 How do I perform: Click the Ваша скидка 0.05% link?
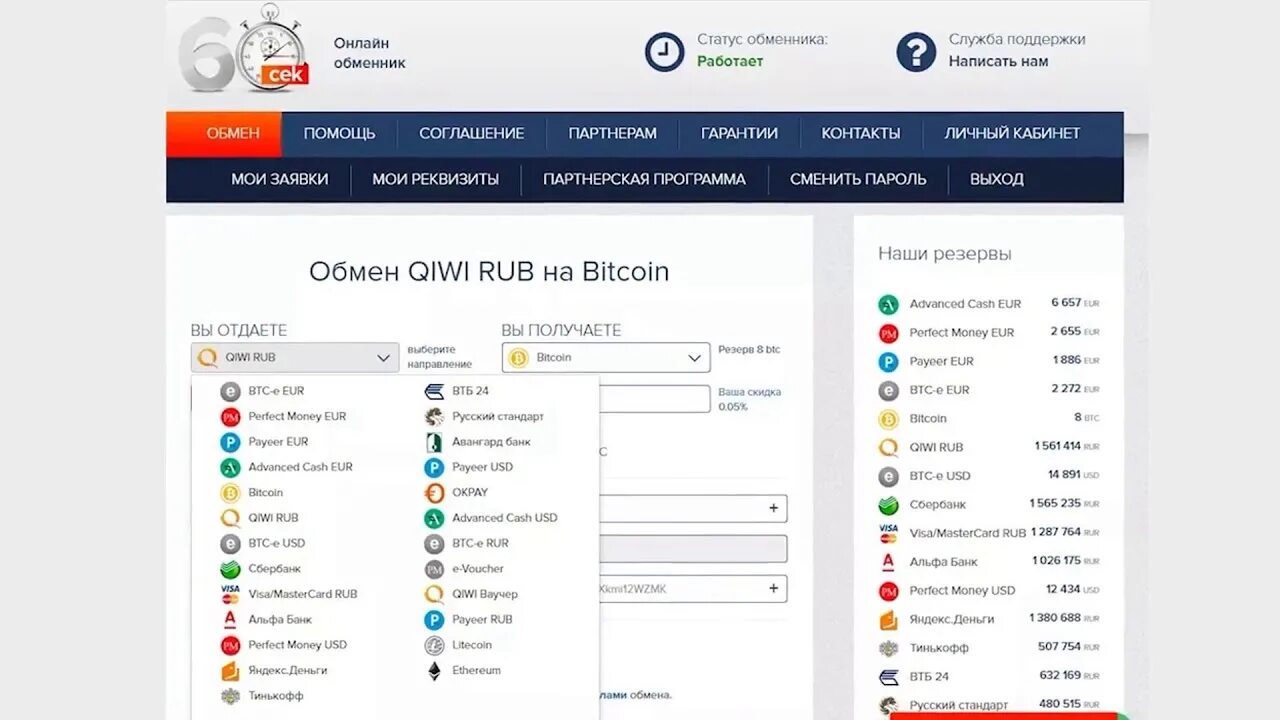(749, 399)
